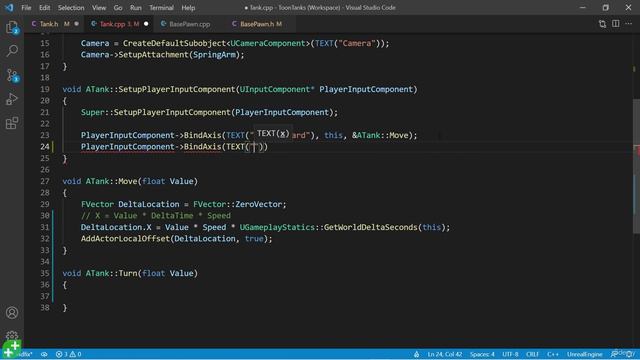Open the Extensions view

(x=12, y=123)
